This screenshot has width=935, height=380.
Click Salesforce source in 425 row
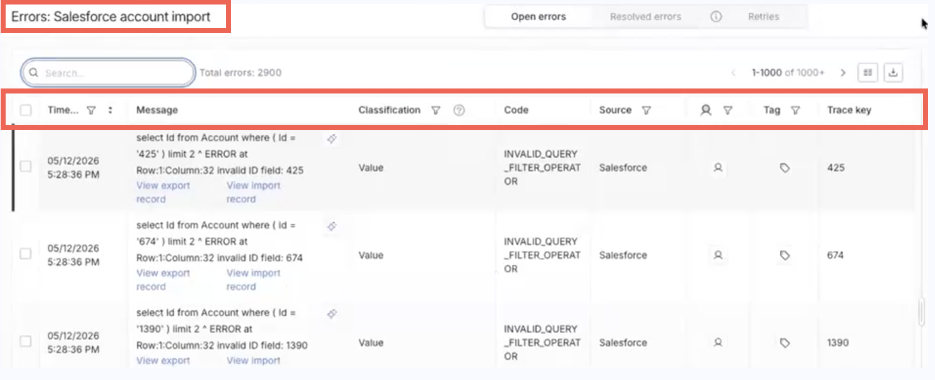coord(623,168)
